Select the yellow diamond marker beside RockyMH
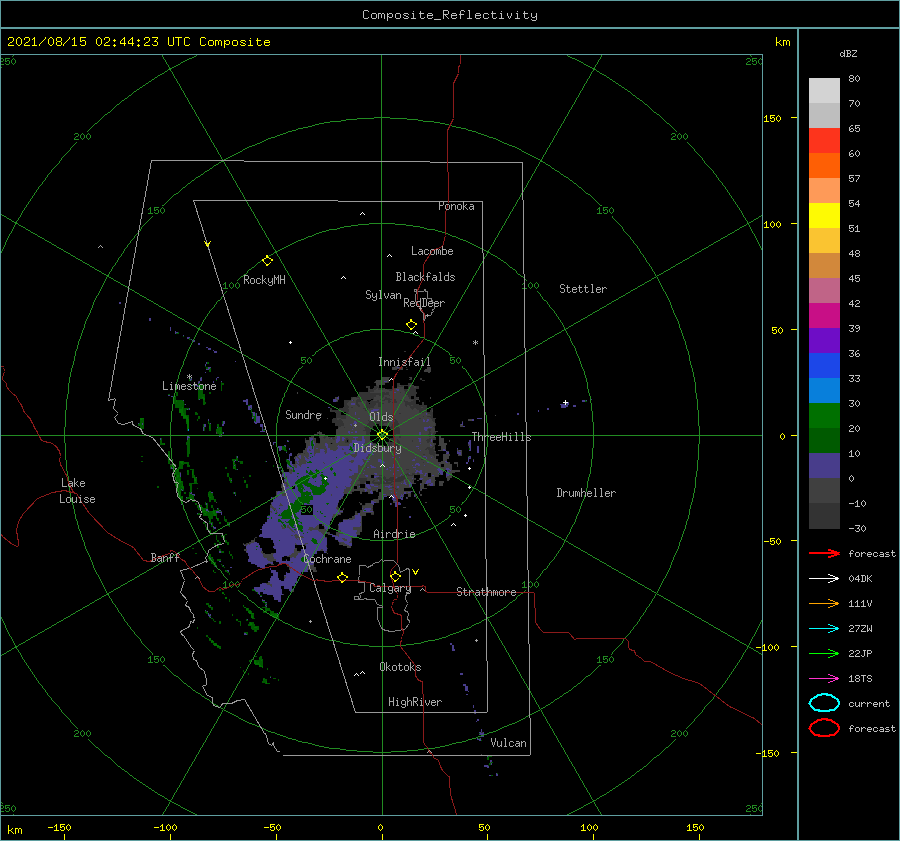This screenshot has width=900, height=841. (267, 261)
